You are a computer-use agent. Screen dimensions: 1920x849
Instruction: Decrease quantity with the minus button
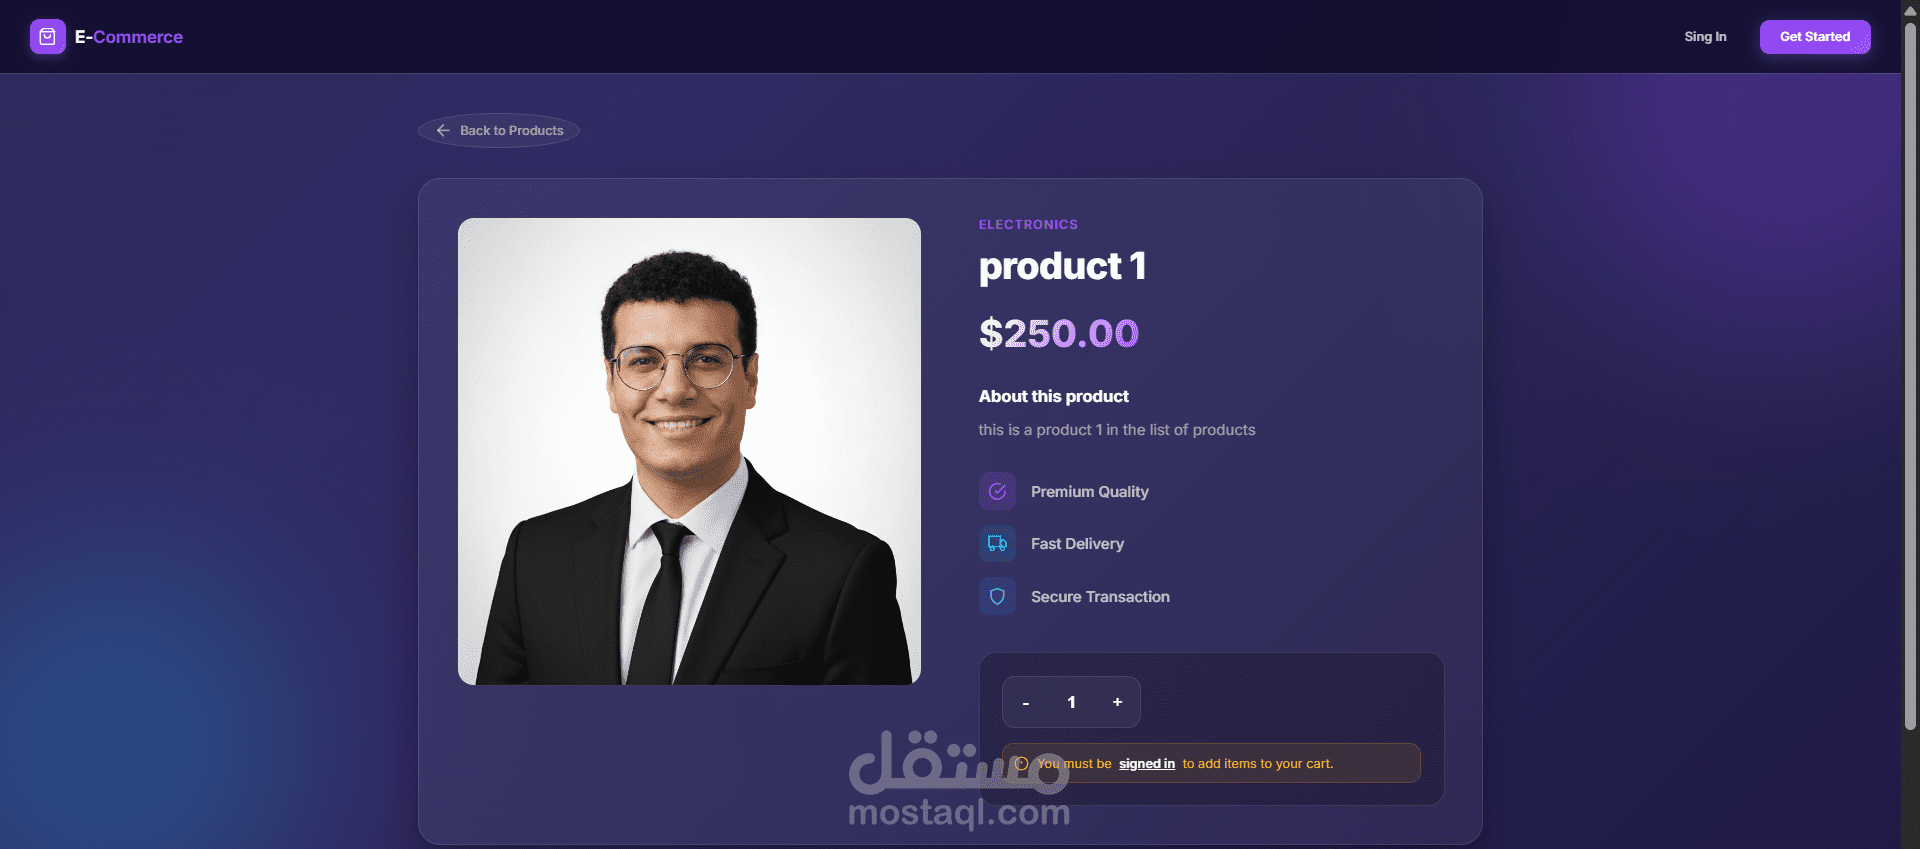pyautogui.click(x=1026, y=702)
